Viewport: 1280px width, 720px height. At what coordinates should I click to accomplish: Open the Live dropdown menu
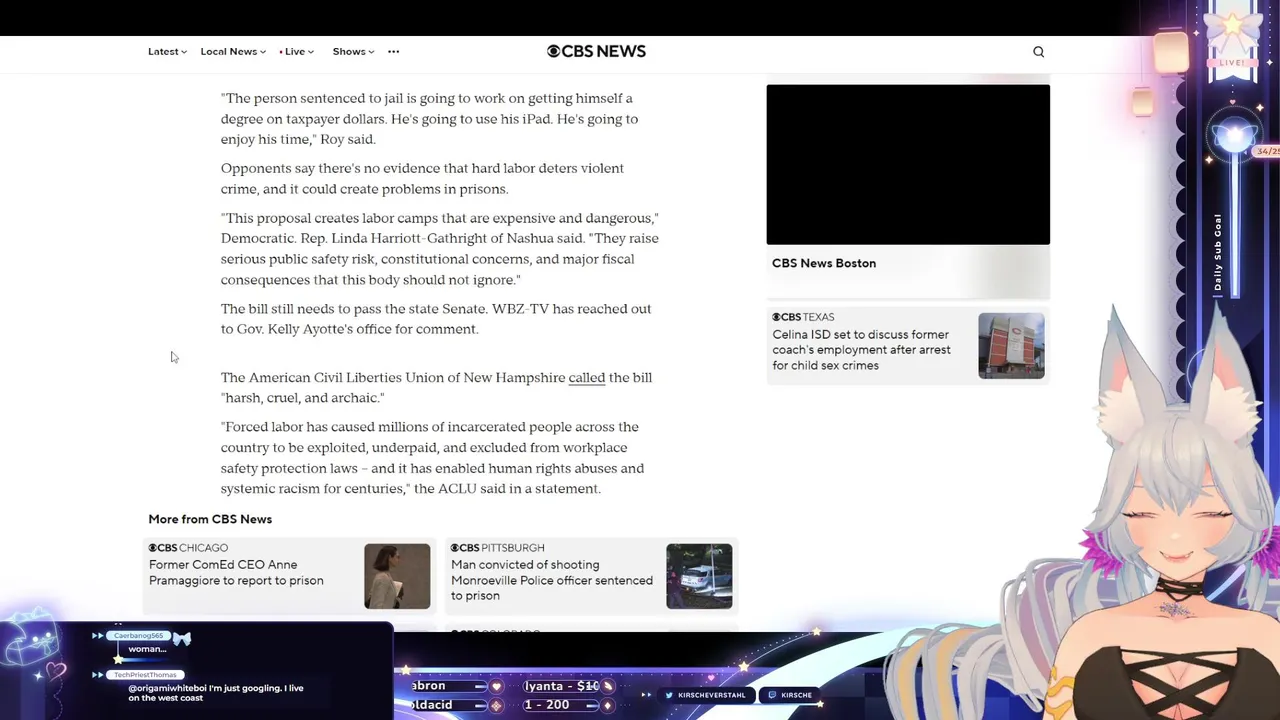296,52
